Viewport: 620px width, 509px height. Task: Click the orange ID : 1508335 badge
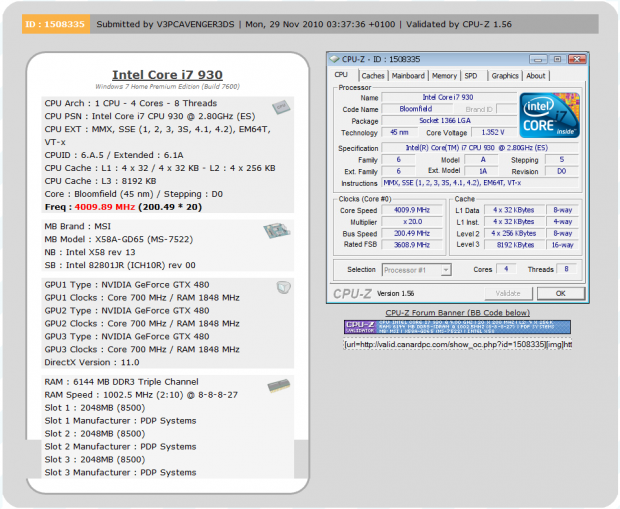pyautogui.click(x=56, y=24)
